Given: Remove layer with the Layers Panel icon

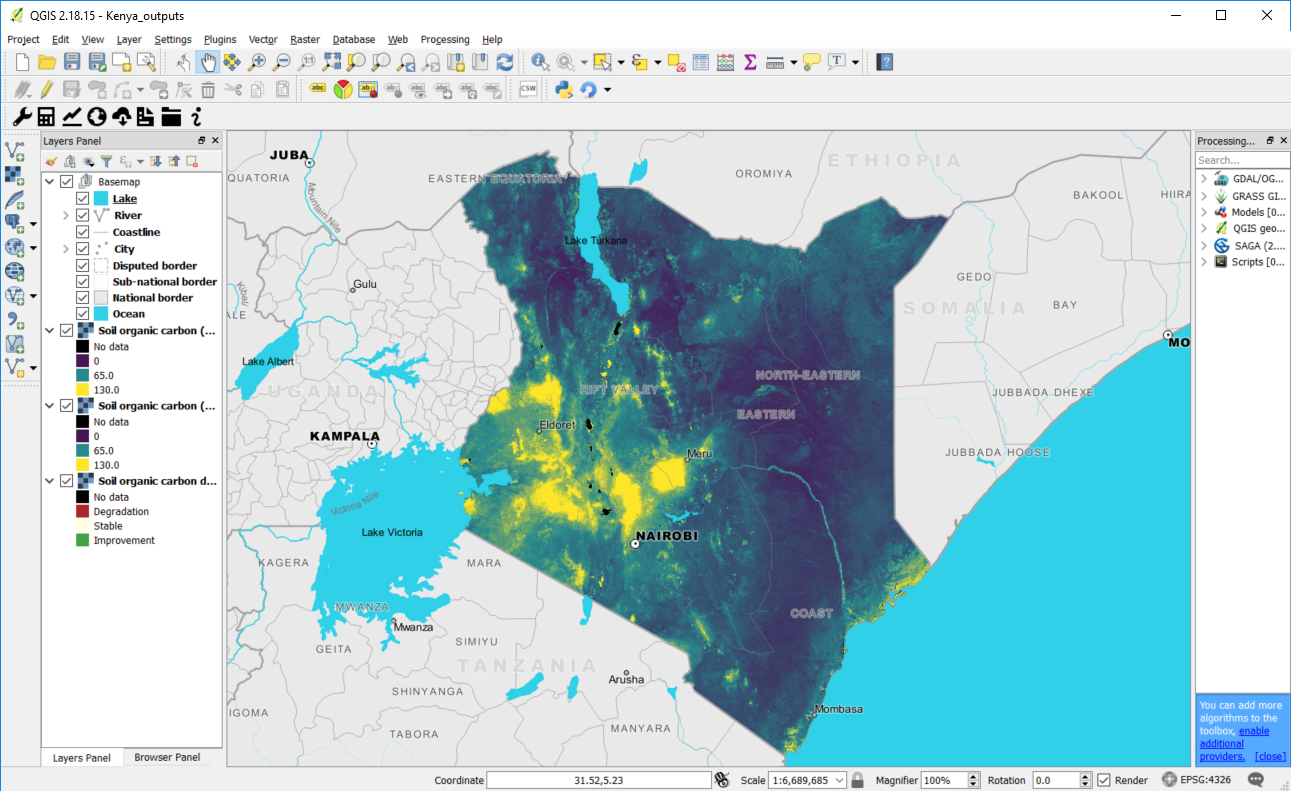Looking at the screenshot, I should [x=191, y=161].
